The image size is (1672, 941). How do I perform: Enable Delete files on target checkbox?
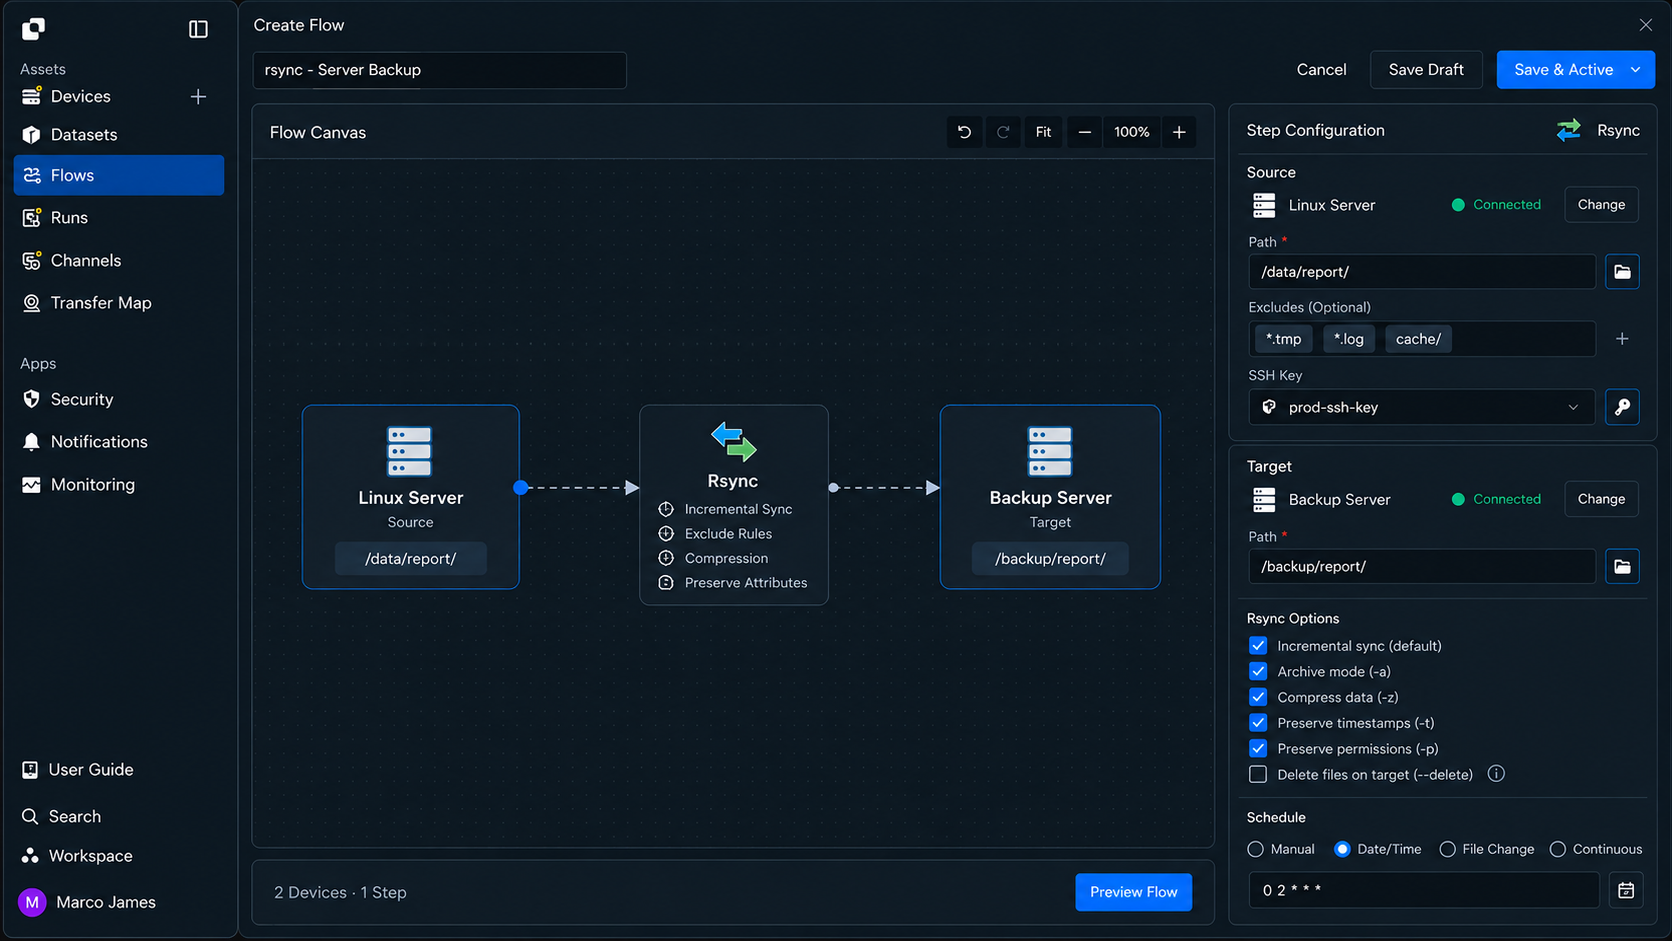coord(1258,774)
